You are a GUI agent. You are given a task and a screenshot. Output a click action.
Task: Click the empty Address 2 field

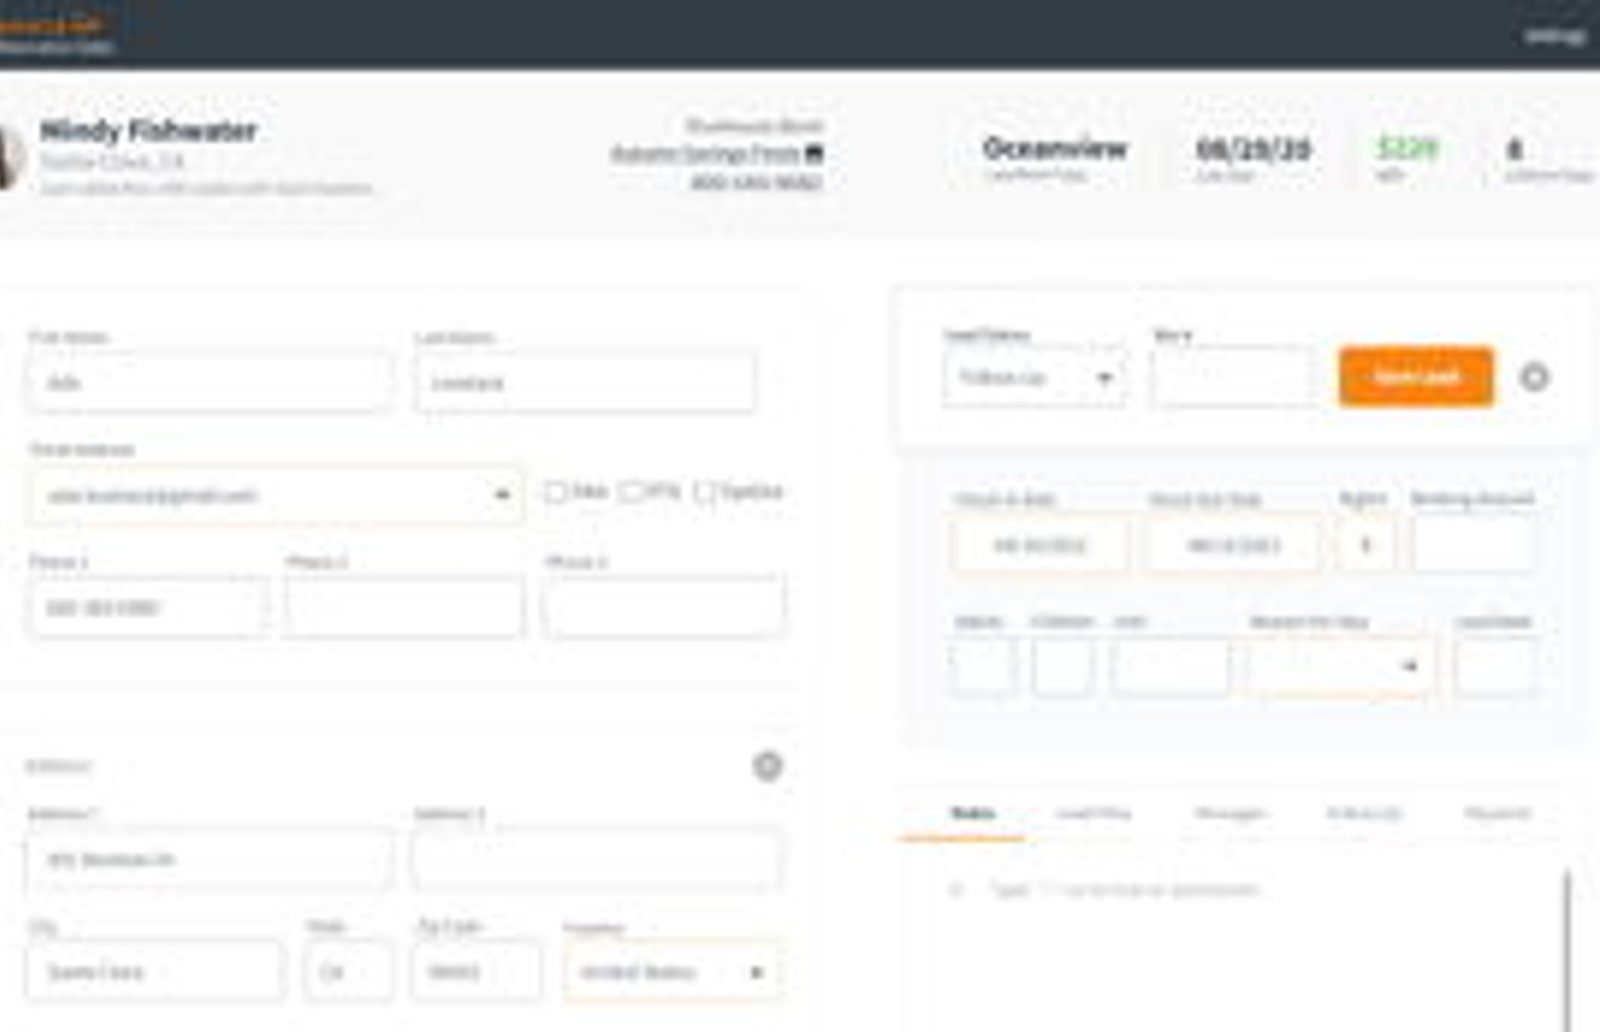597,859
